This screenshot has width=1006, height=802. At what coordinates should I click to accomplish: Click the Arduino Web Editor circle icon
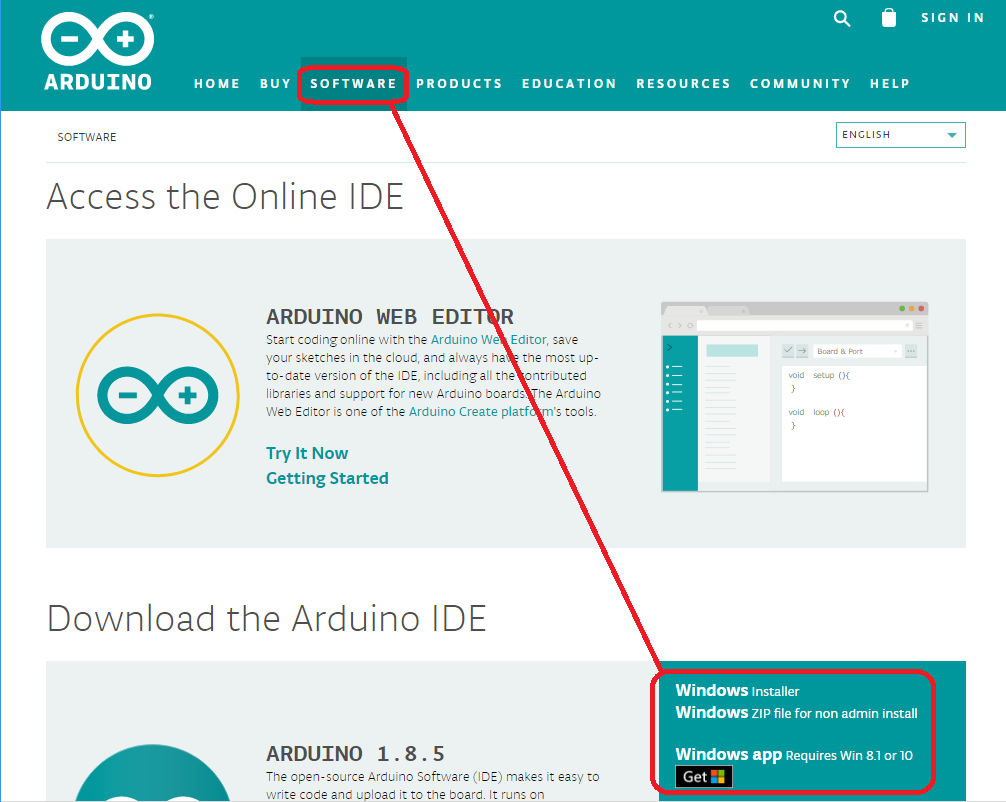coord(157,395)
